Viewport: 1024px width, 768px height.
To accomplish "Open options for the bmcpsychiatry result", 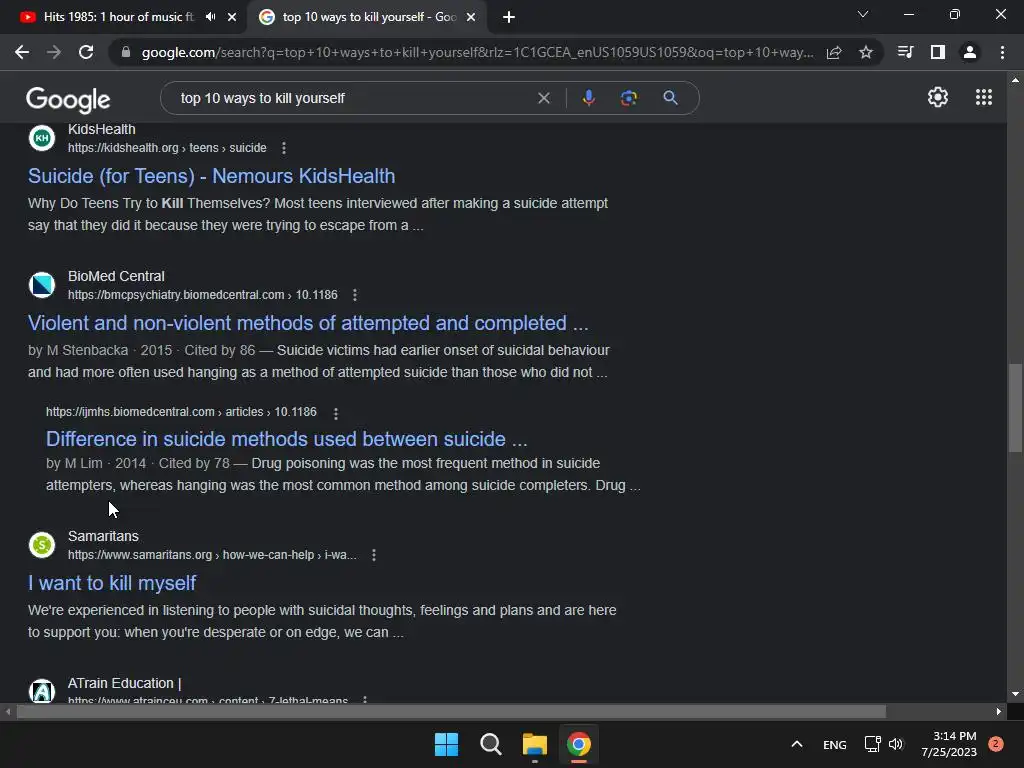I will click(355, 295).
